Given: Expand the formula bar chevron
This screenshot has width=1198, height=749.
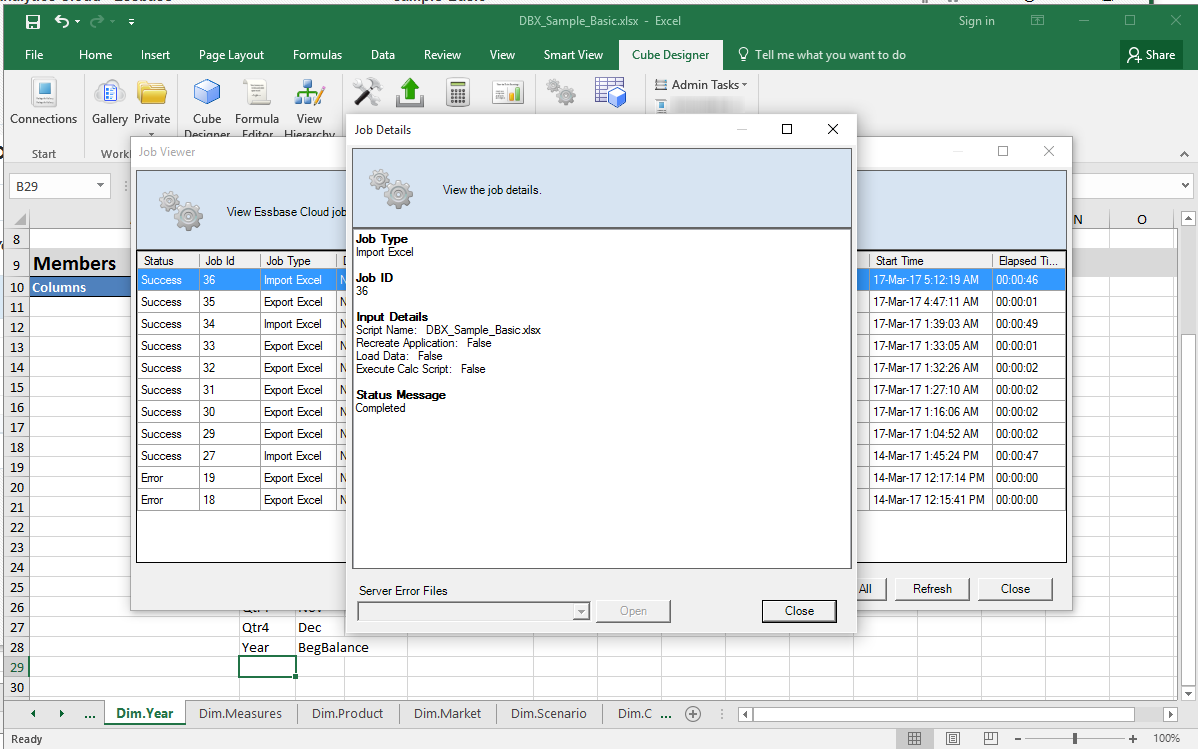Looking at the screenshot, I should pyautogui.click(x=1185, y=186).
